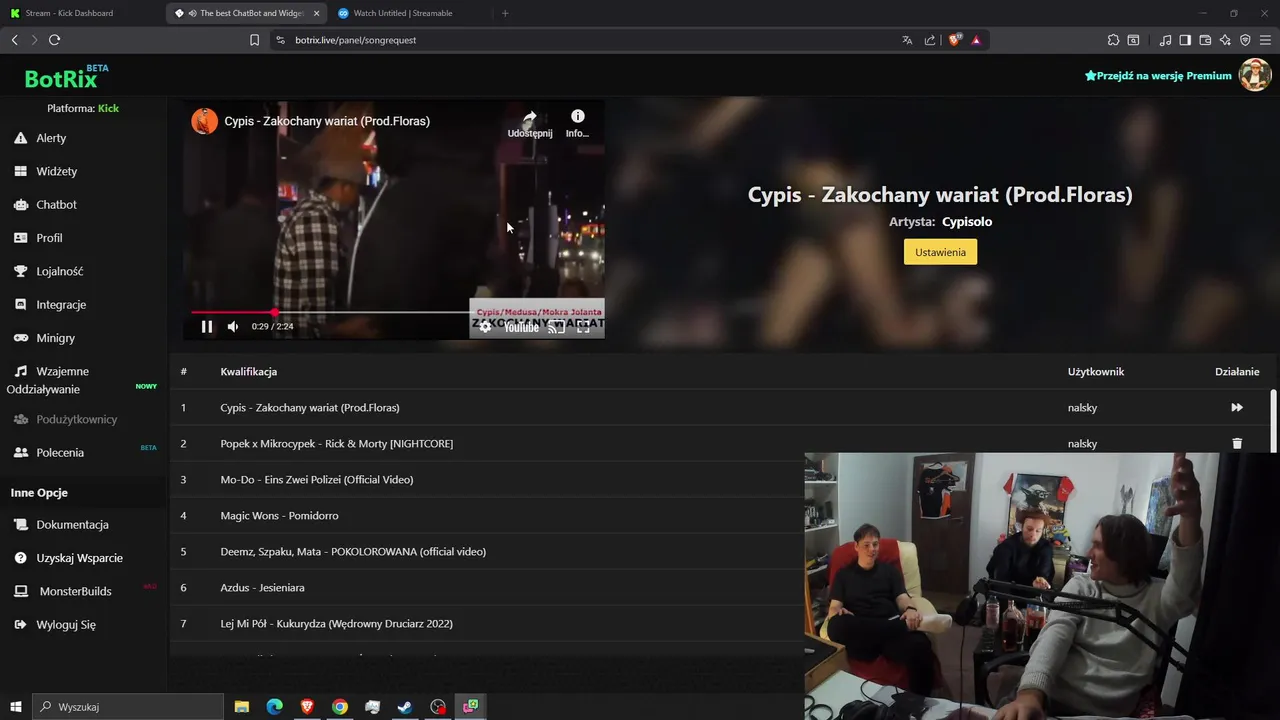Open the browser extensions puzzle icon

click(1113, 40)
